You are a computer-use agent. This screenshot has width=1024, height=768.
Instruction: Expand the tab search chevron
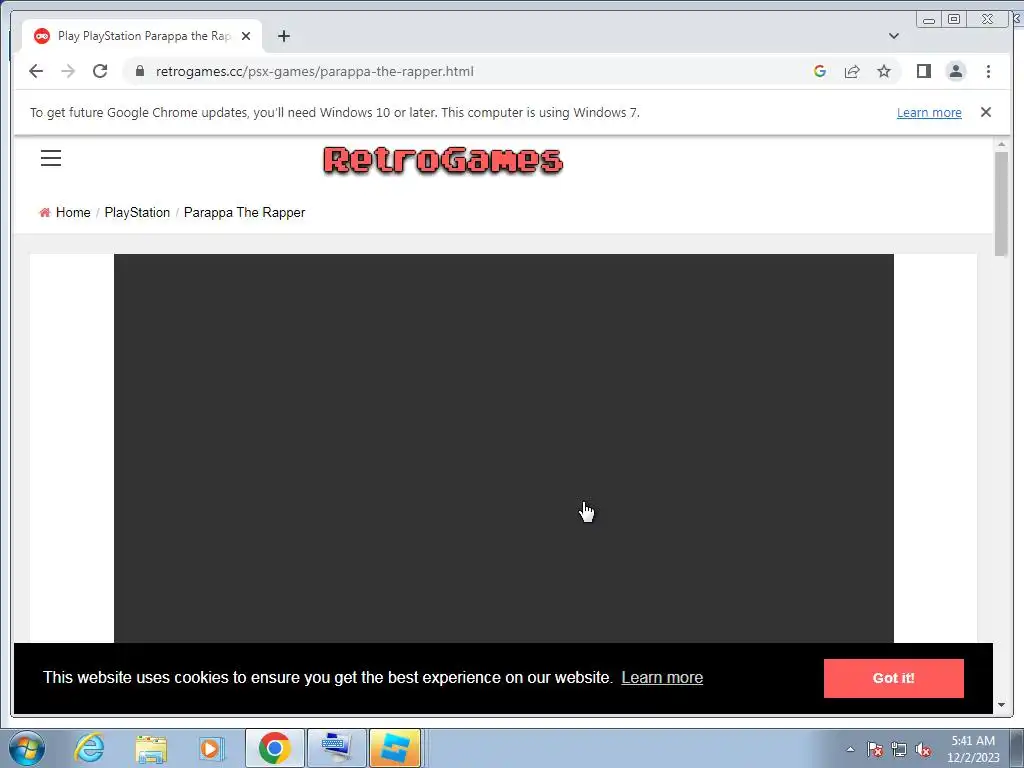[894, 36]
